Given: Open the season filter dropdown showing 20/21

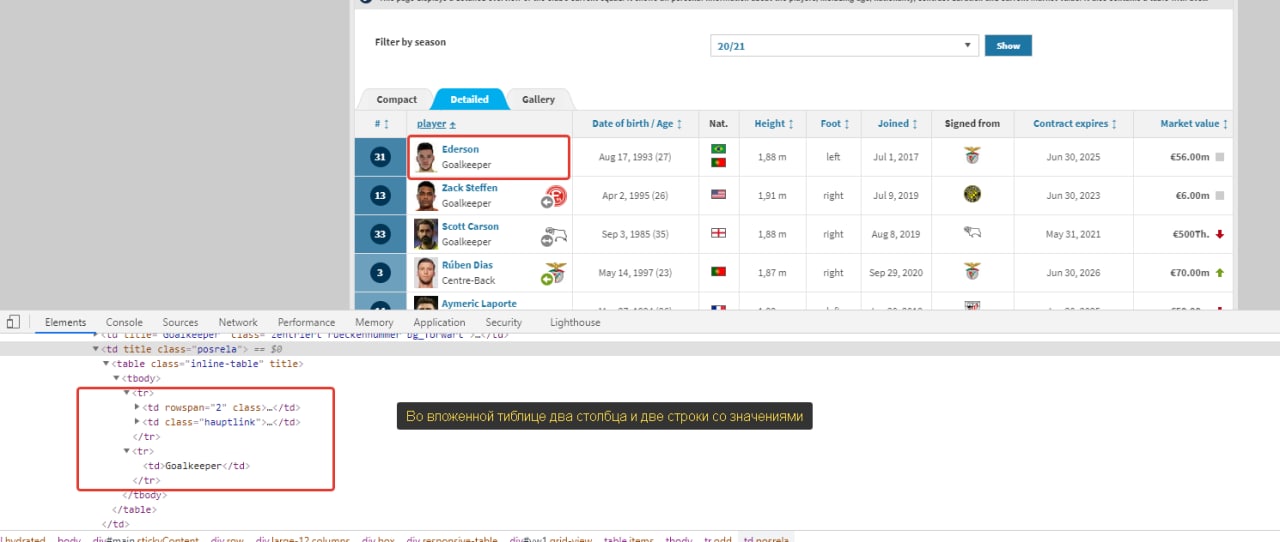Looking at the screenshot, I should coord(844,46).
